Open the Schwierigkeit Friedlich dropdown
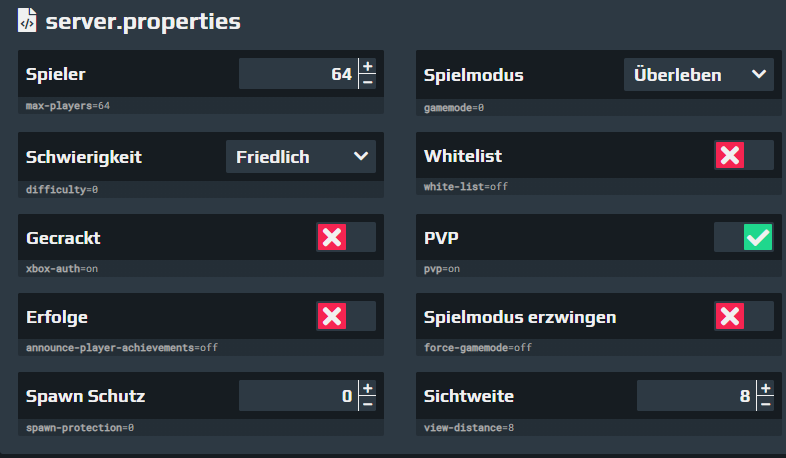Screen dimensions: 786x458 301,157
